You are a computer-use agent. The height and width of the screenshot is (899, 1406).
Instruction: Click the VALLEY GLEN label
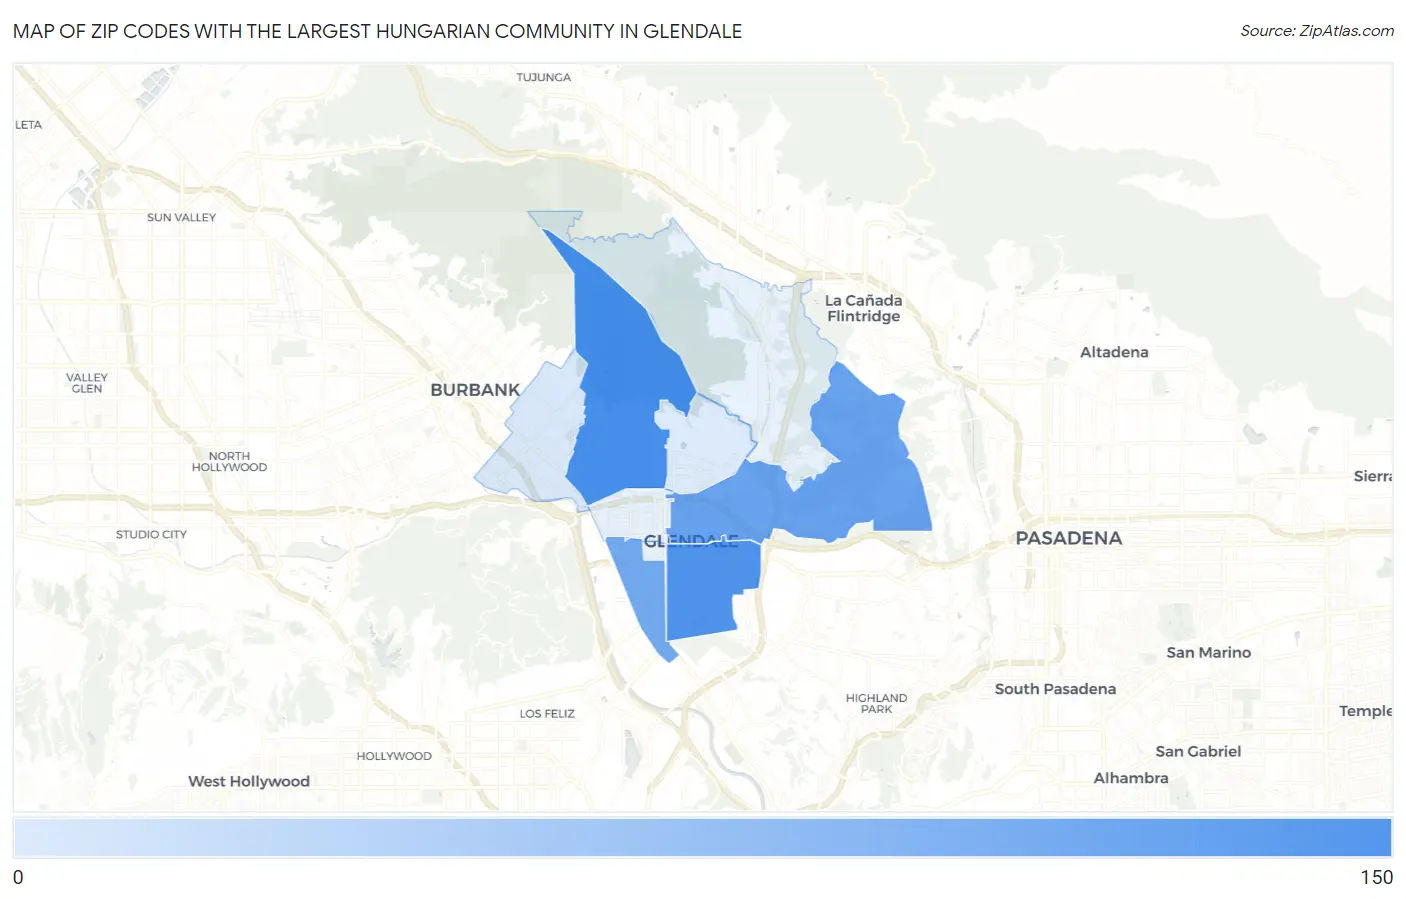[x=87, y=383]
